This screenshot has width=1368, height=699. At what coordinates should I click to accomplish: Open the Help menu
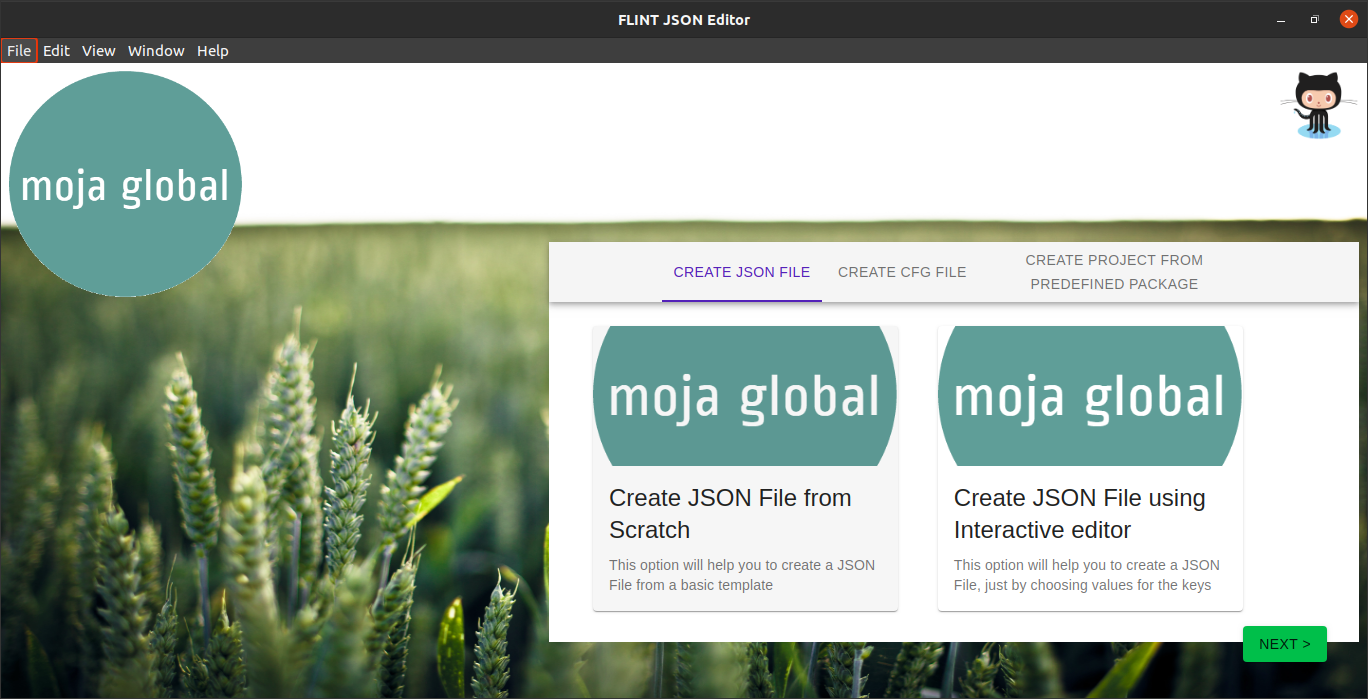213,51
